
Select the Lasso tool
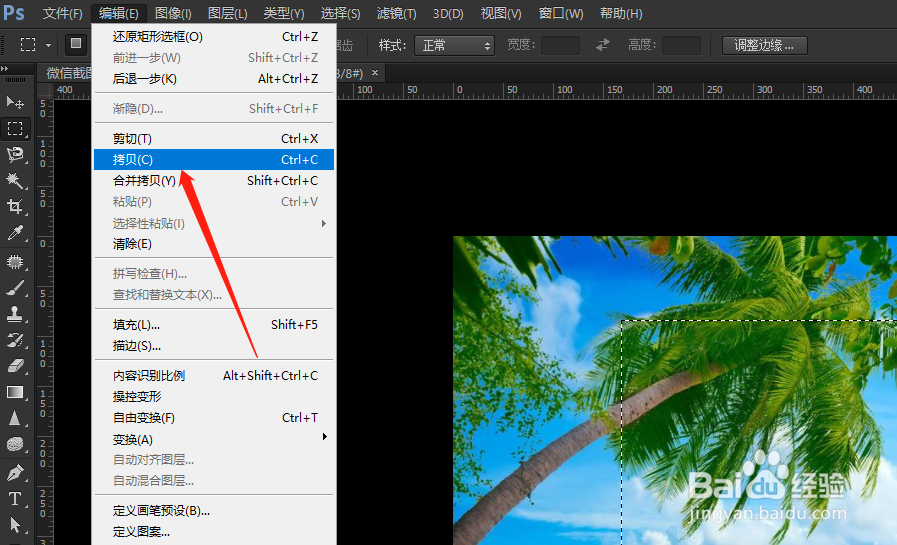click(15, 154)
